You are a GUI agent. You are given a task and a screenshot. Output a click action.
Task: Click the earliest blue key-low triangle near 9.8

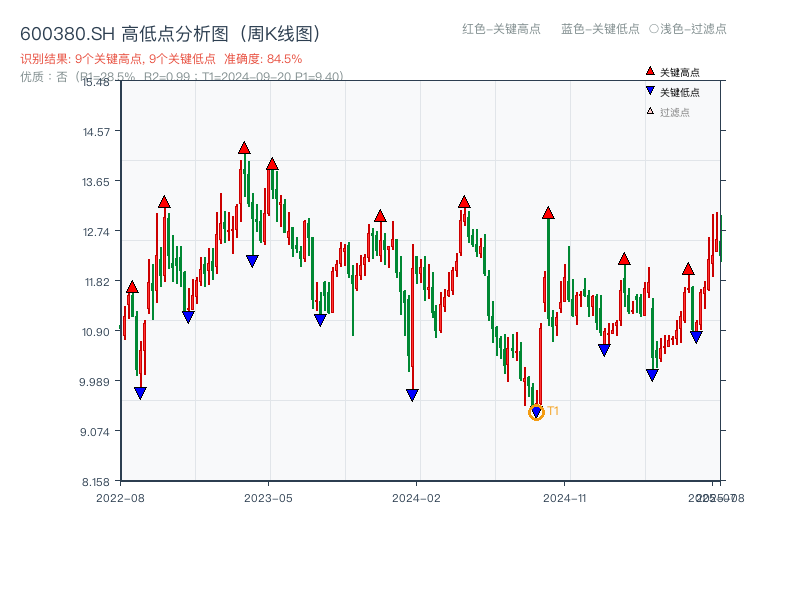(x=140, y=393)
